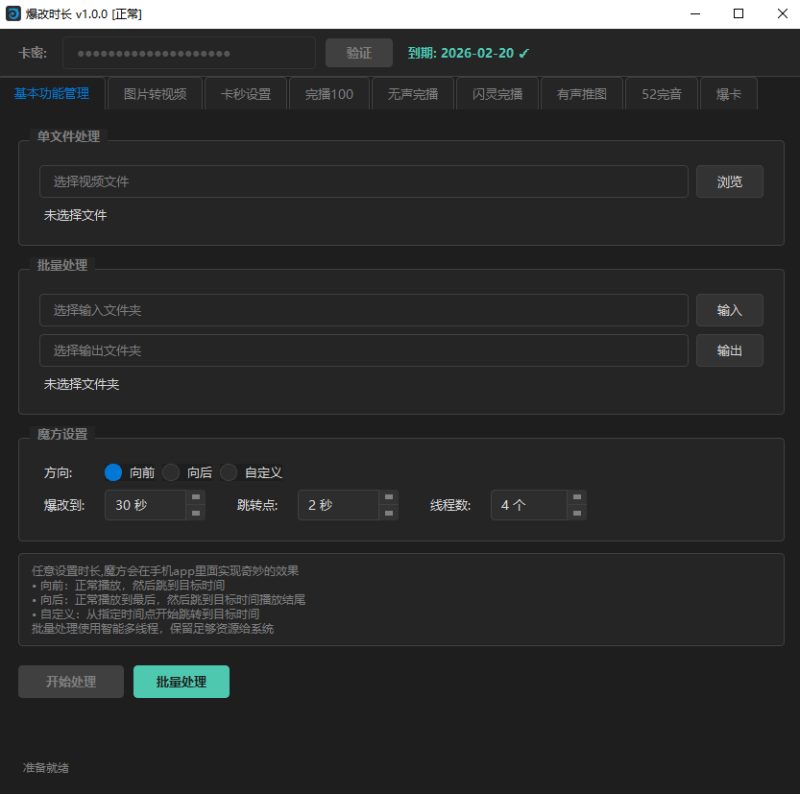Click the 输出 folder button
This screenshot has height=794, width=800.
(x=729, y=350)
